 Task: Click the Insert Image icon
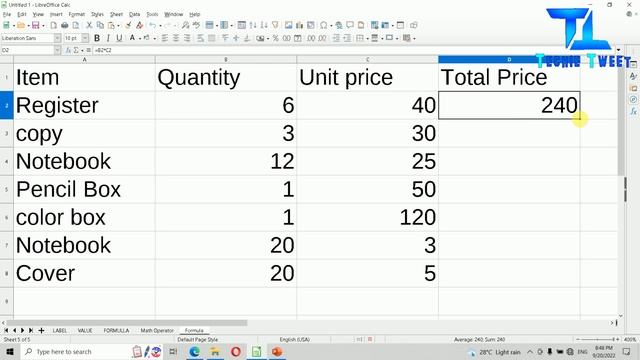tap(289, 25)
